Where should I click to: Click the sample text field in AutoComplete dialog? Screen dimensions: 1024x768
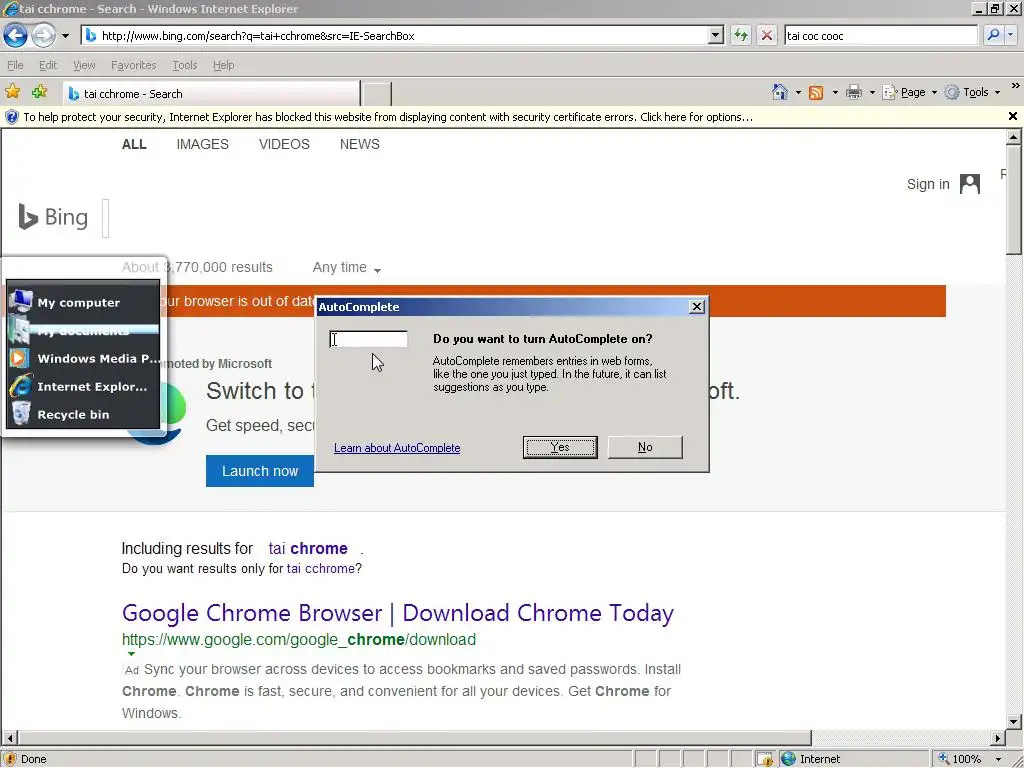(368, 339)
